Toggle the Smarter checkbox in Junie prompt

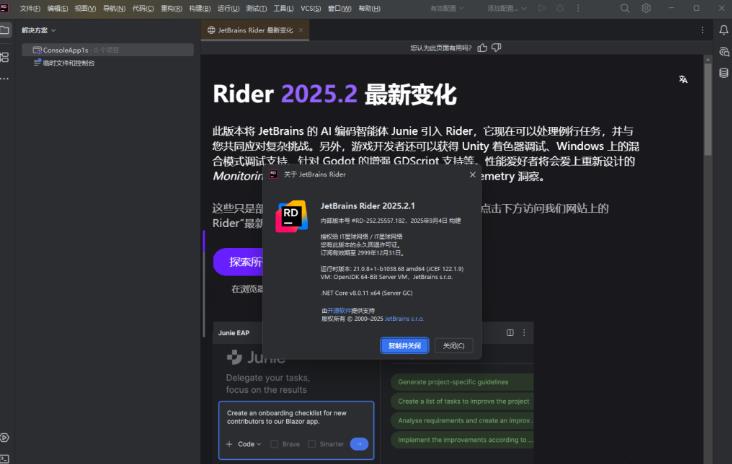(312, 444)
